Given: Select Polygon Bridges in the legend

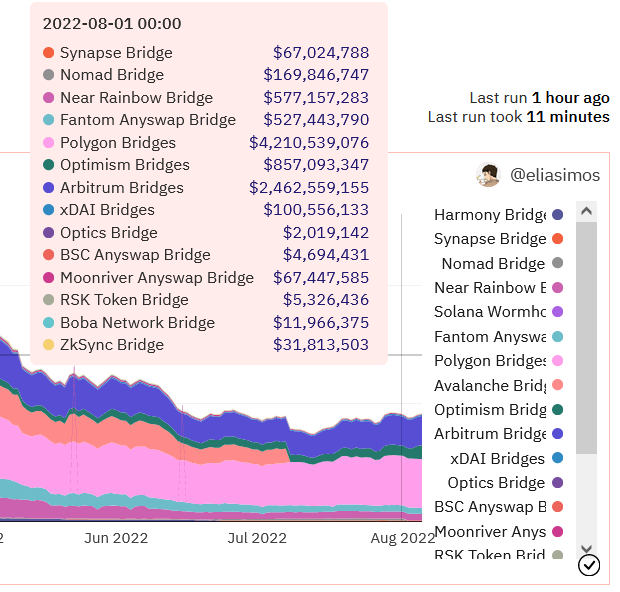Looking at the screenshot, I should (x=490, y=361).
